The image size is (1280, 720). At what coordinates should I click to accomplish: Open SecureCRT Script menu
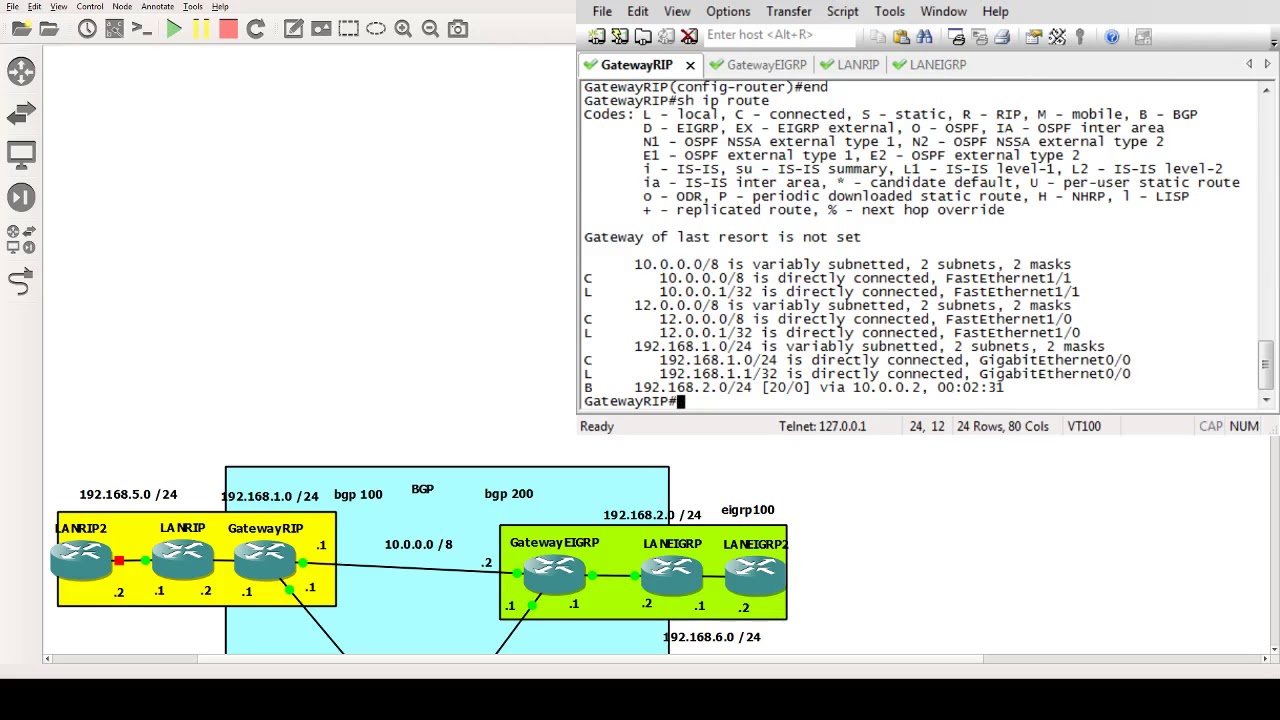[x=843, y=11]
